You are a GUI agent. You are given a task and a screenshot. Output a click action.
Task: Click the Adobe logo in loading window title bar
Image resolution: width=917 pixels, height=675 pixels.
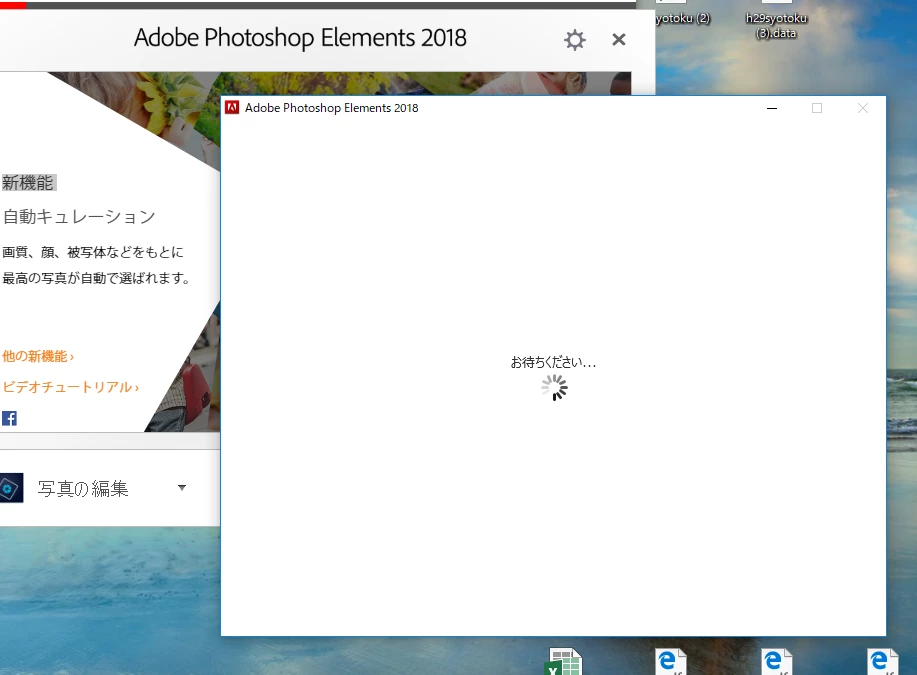232,108
